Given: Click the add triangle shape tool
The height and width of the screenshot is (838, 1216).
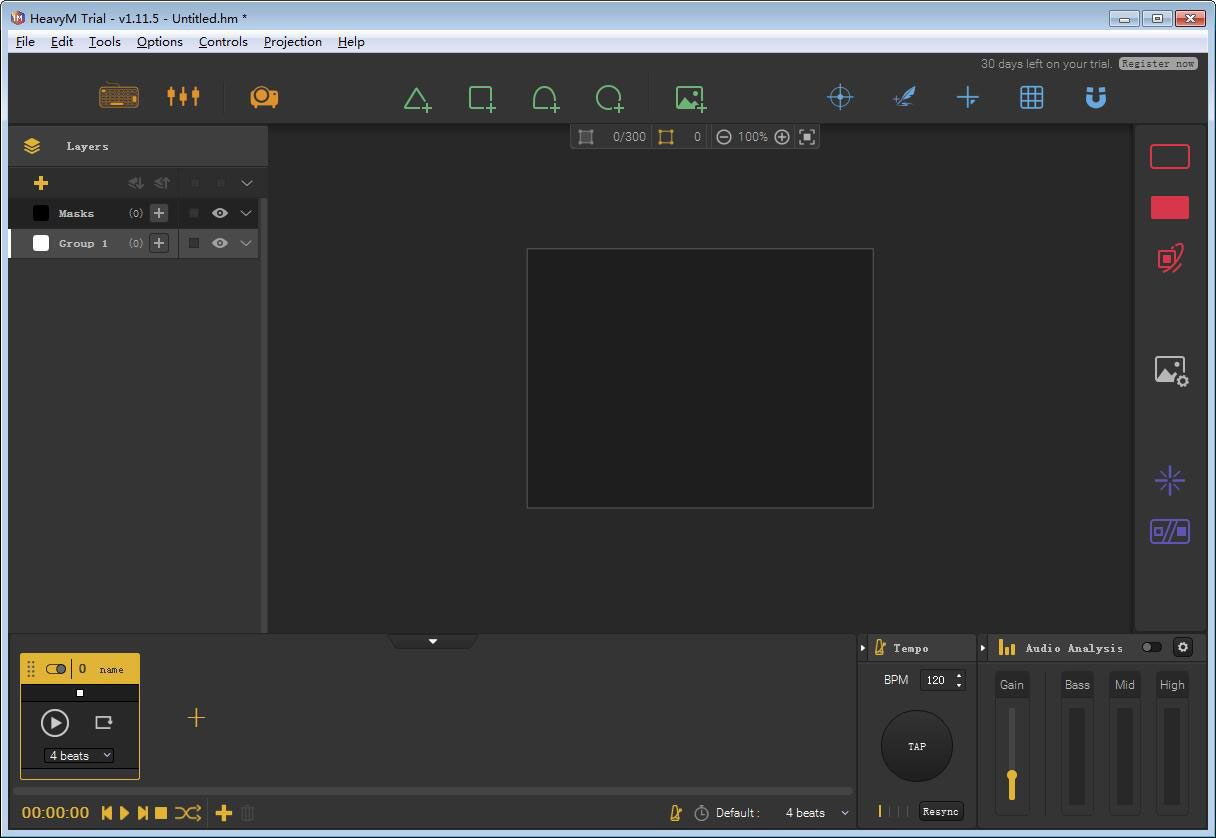Looking at the screenshot, I should pyautogui.click(x=417, y=98).
